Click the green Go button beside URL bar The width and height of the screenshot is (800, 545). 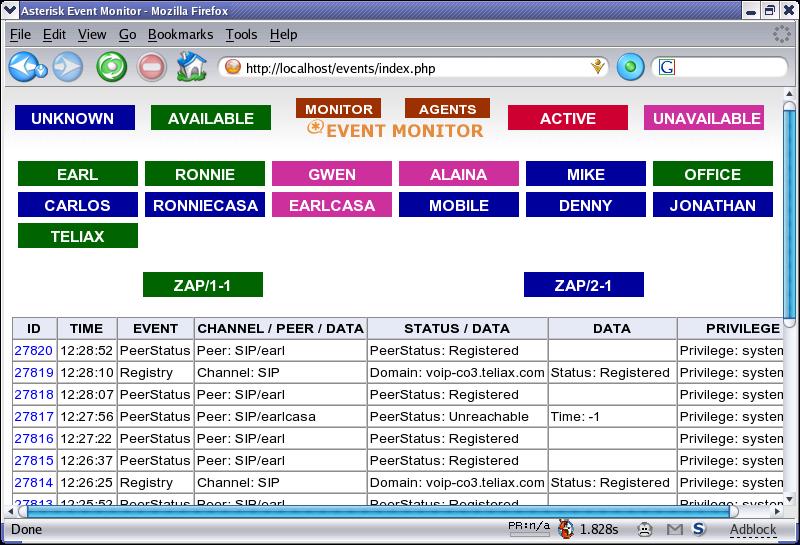pyautogui.click(x=630, y=68)
